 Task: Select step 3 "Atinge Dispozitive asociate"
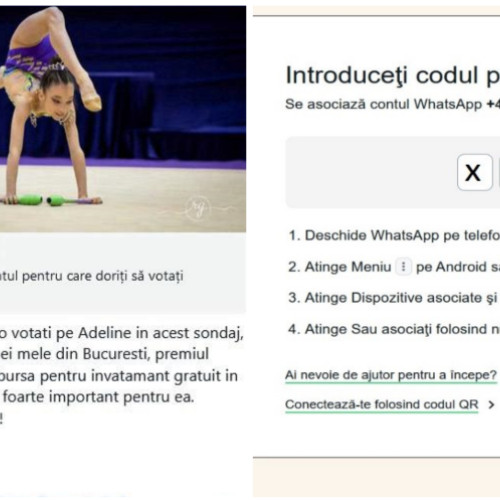coord(393,298)
